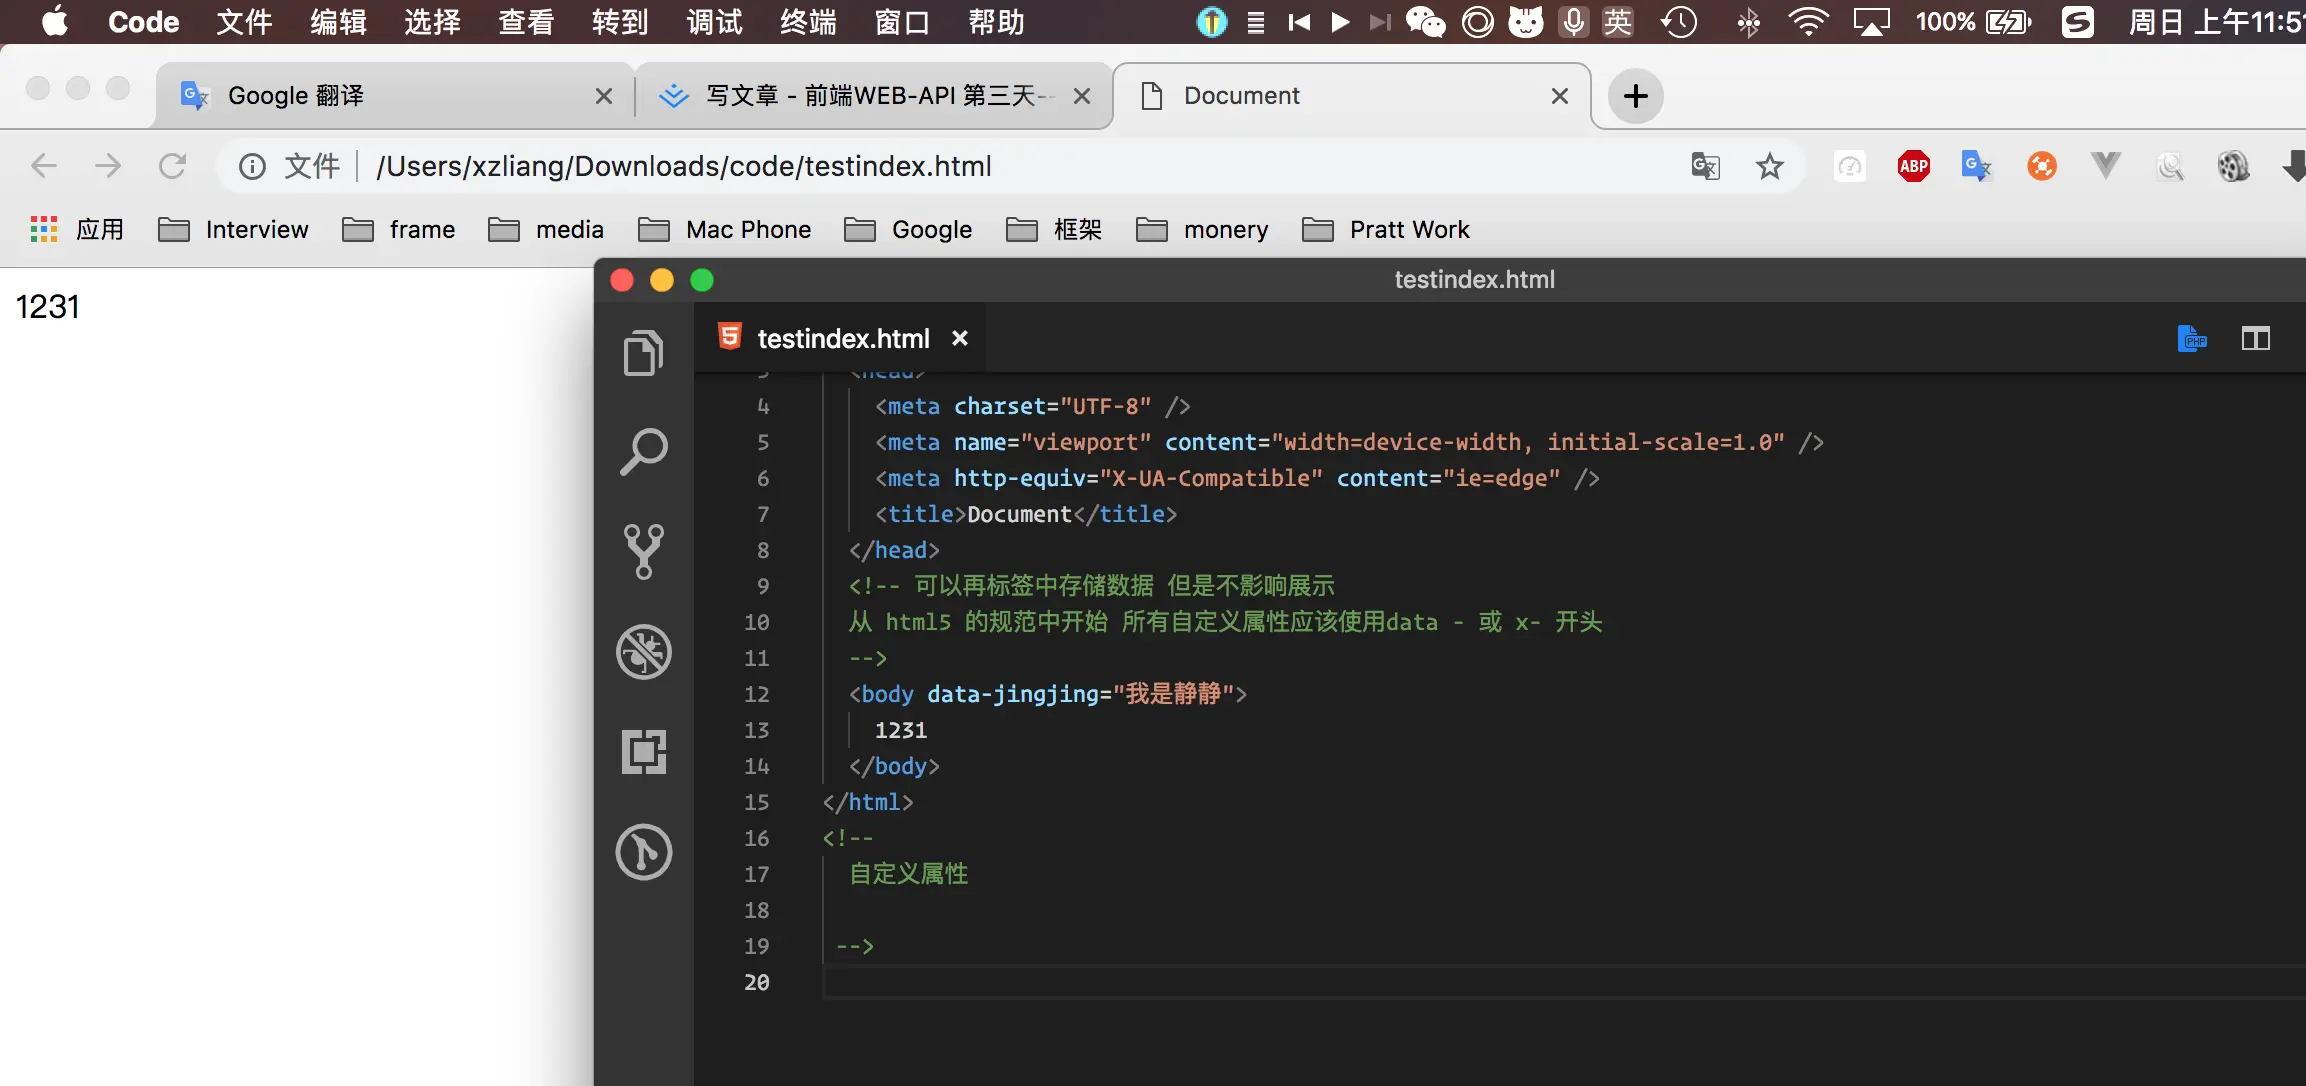Screen dimensions: 2306x1086
Task: Click the split editor icon
Action: [x=2255, y=339]
